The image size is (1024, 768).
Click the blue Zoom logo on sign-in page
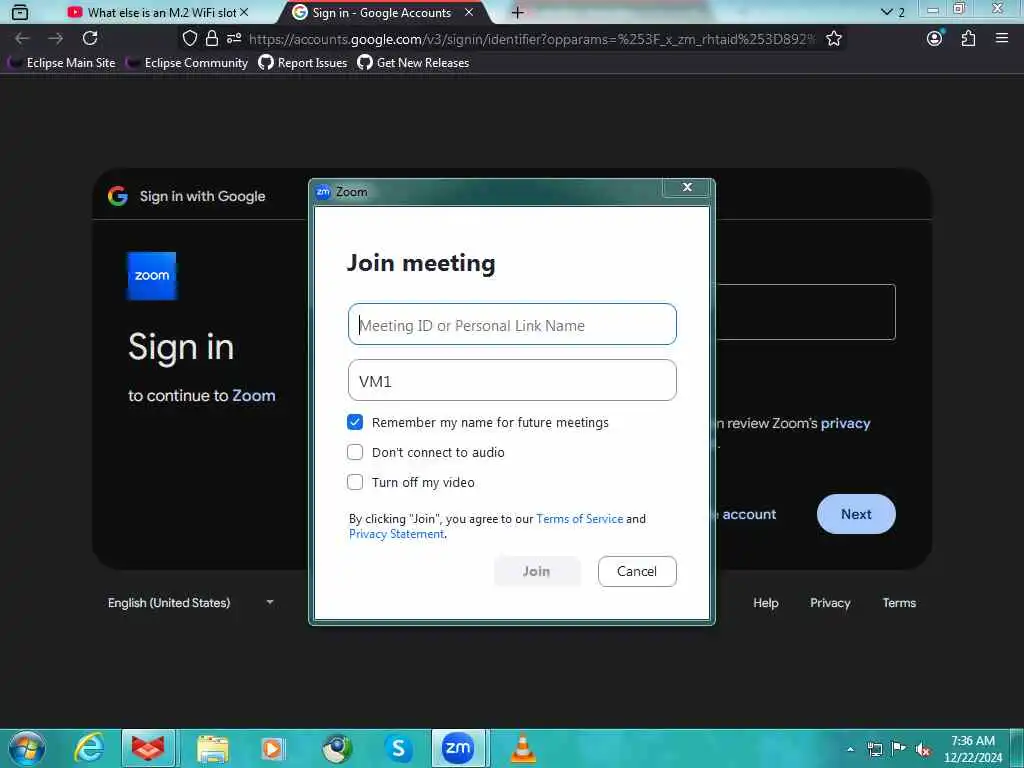(152, 276)
